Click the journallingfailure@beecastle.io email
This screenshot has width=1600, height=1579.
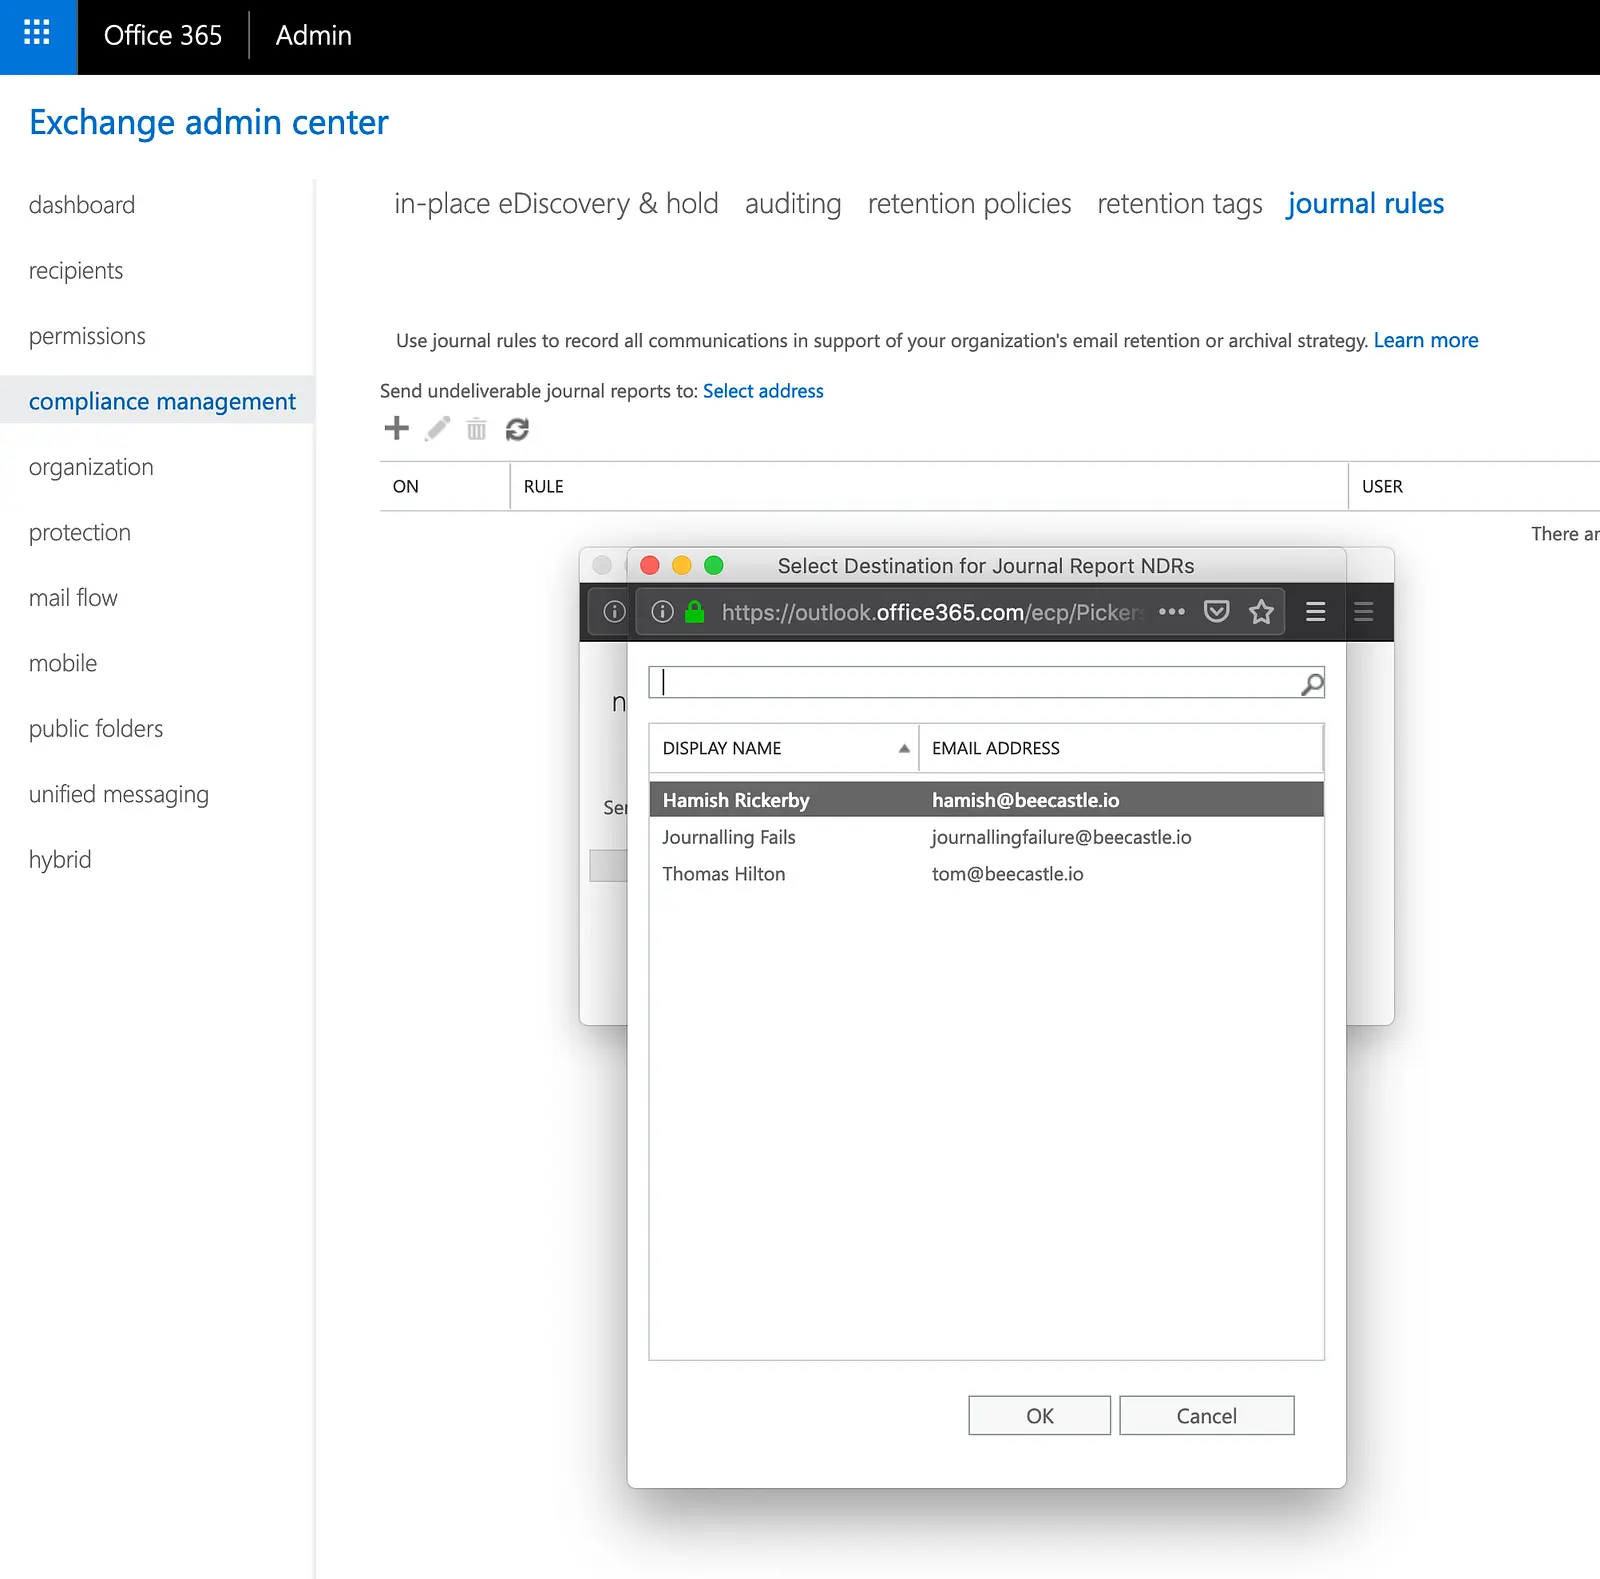click(x=1062, y=837)
